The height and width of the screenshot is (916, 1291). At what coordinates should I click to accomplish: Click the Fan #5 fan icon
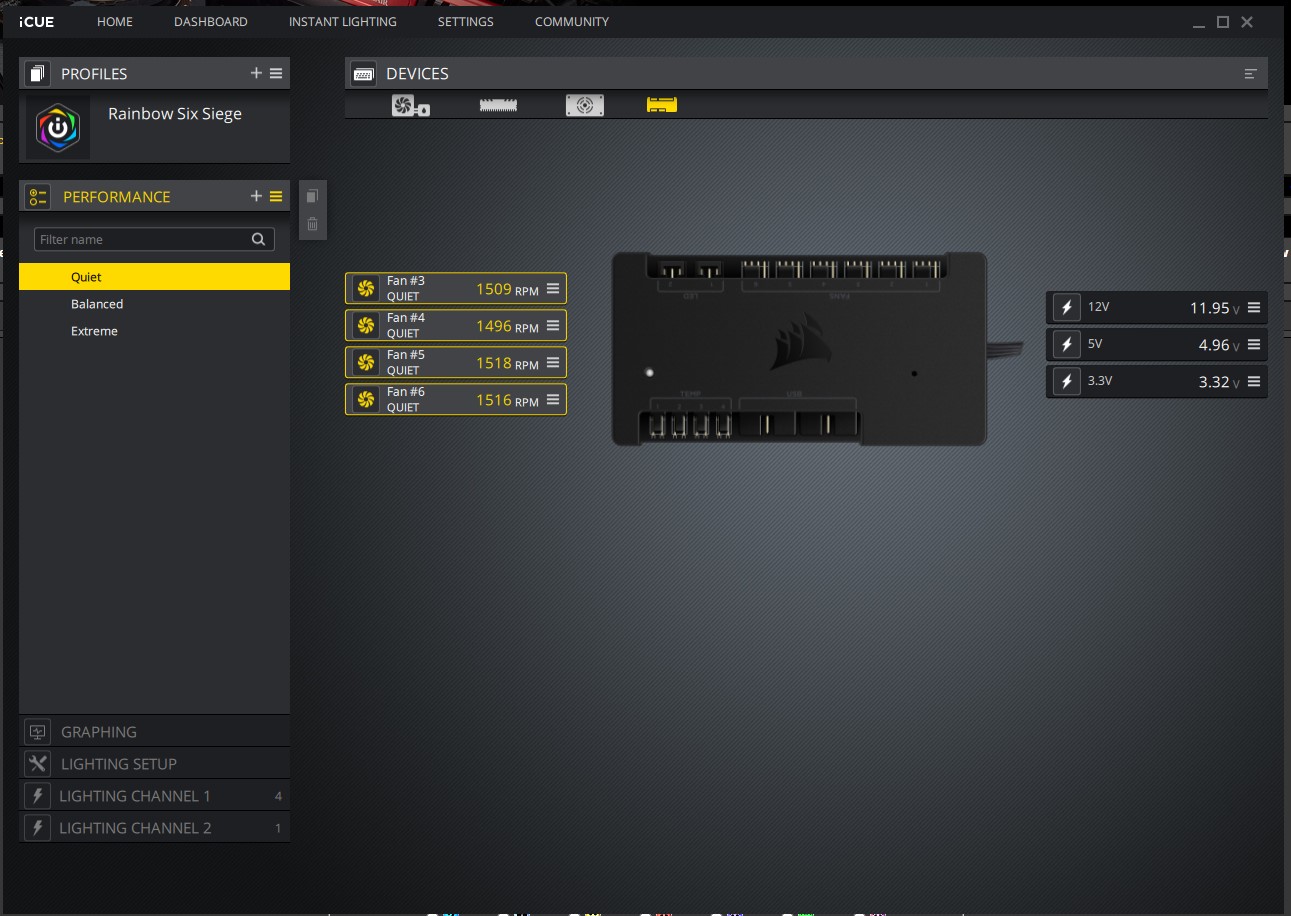point(365,363)
